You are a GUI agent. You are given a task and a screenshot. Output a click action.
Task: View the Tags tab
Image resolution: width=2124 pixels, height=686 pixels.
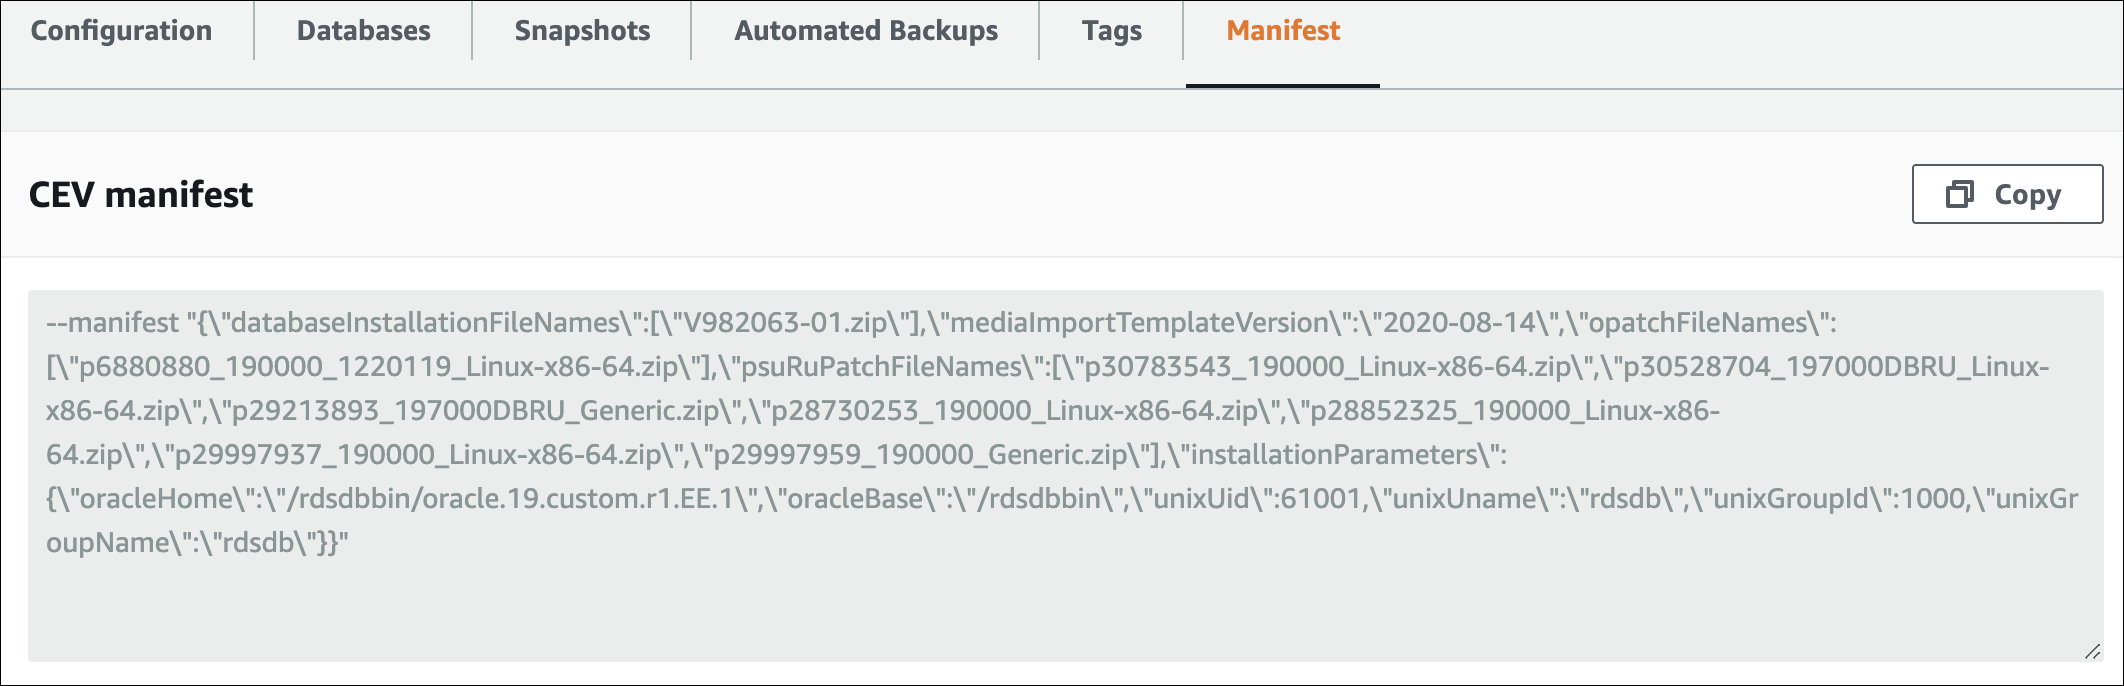1111,31
